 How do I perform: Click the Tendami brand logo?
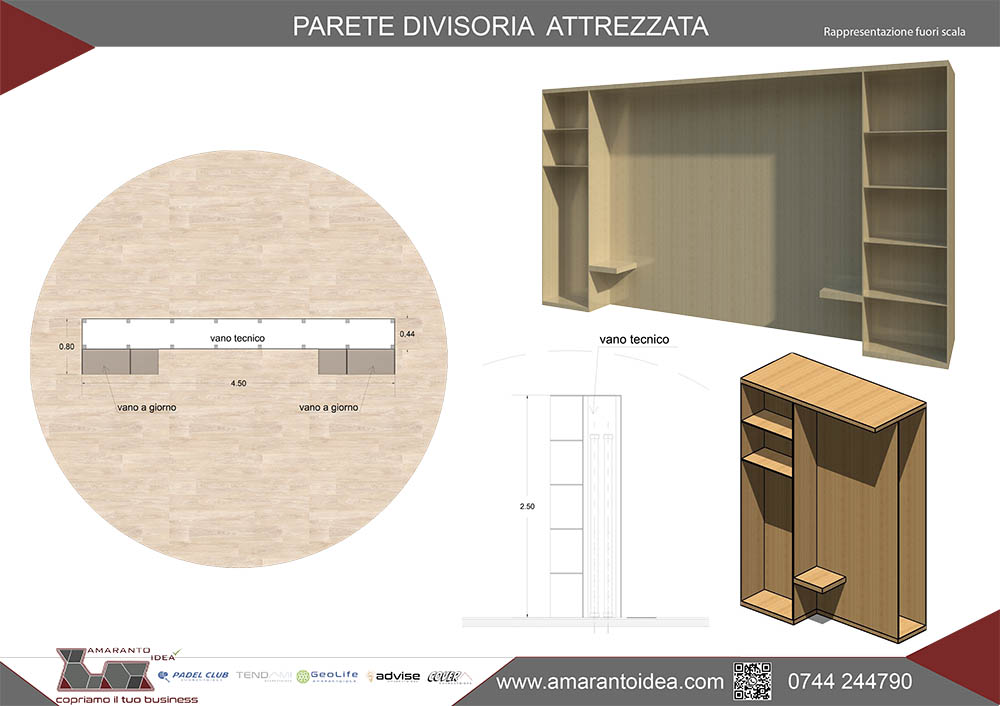pyautogui.click(x=263, y=676)
